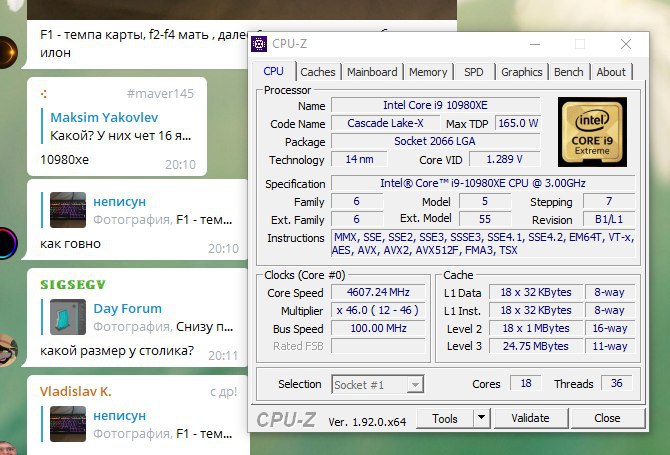Minimize the CPU-Z window
670x455 pixels.
pos(535,44)
